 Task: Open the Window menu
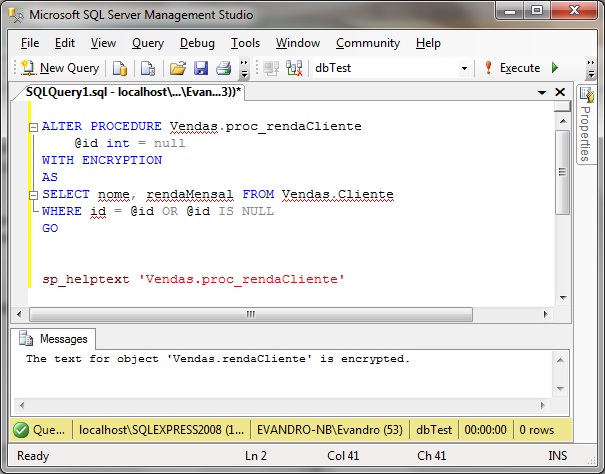click(x=298, y=43)
